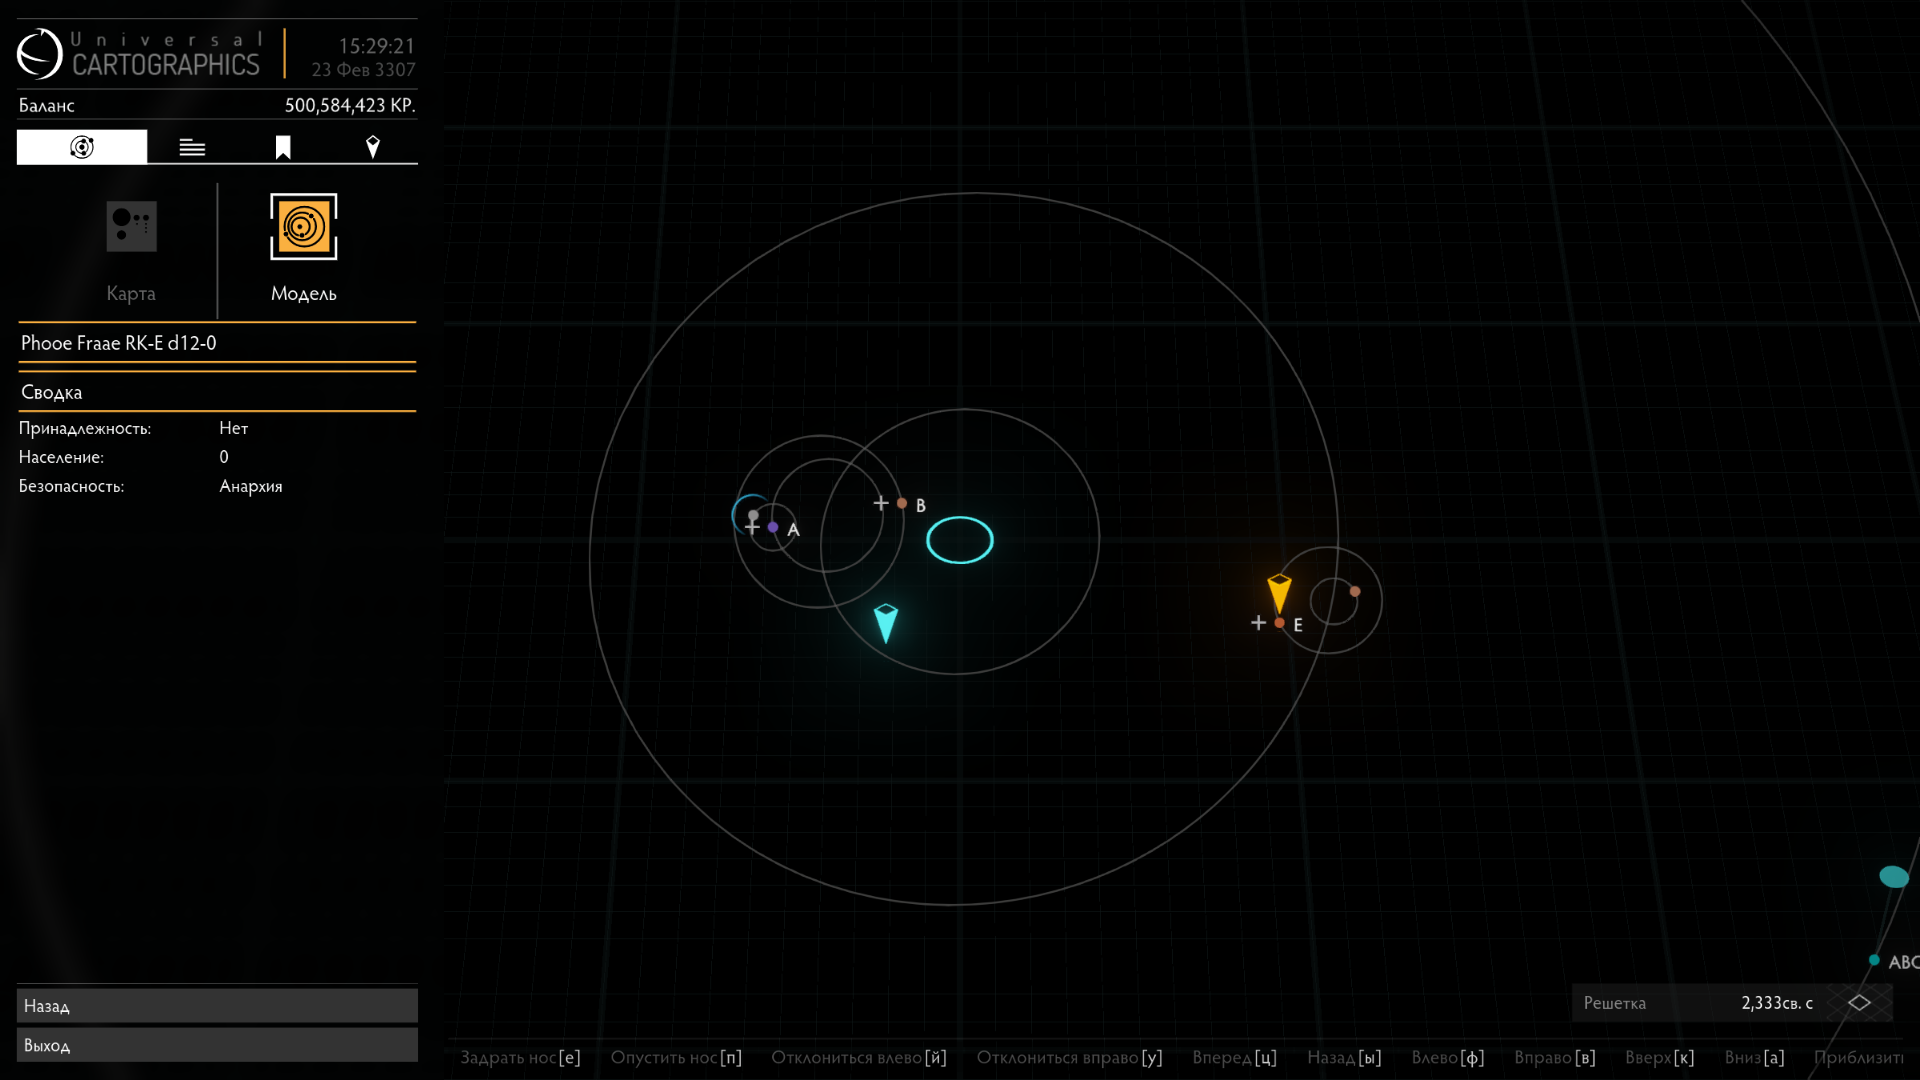
Task: Select the Модель orrery view
Action: point(304,249)
